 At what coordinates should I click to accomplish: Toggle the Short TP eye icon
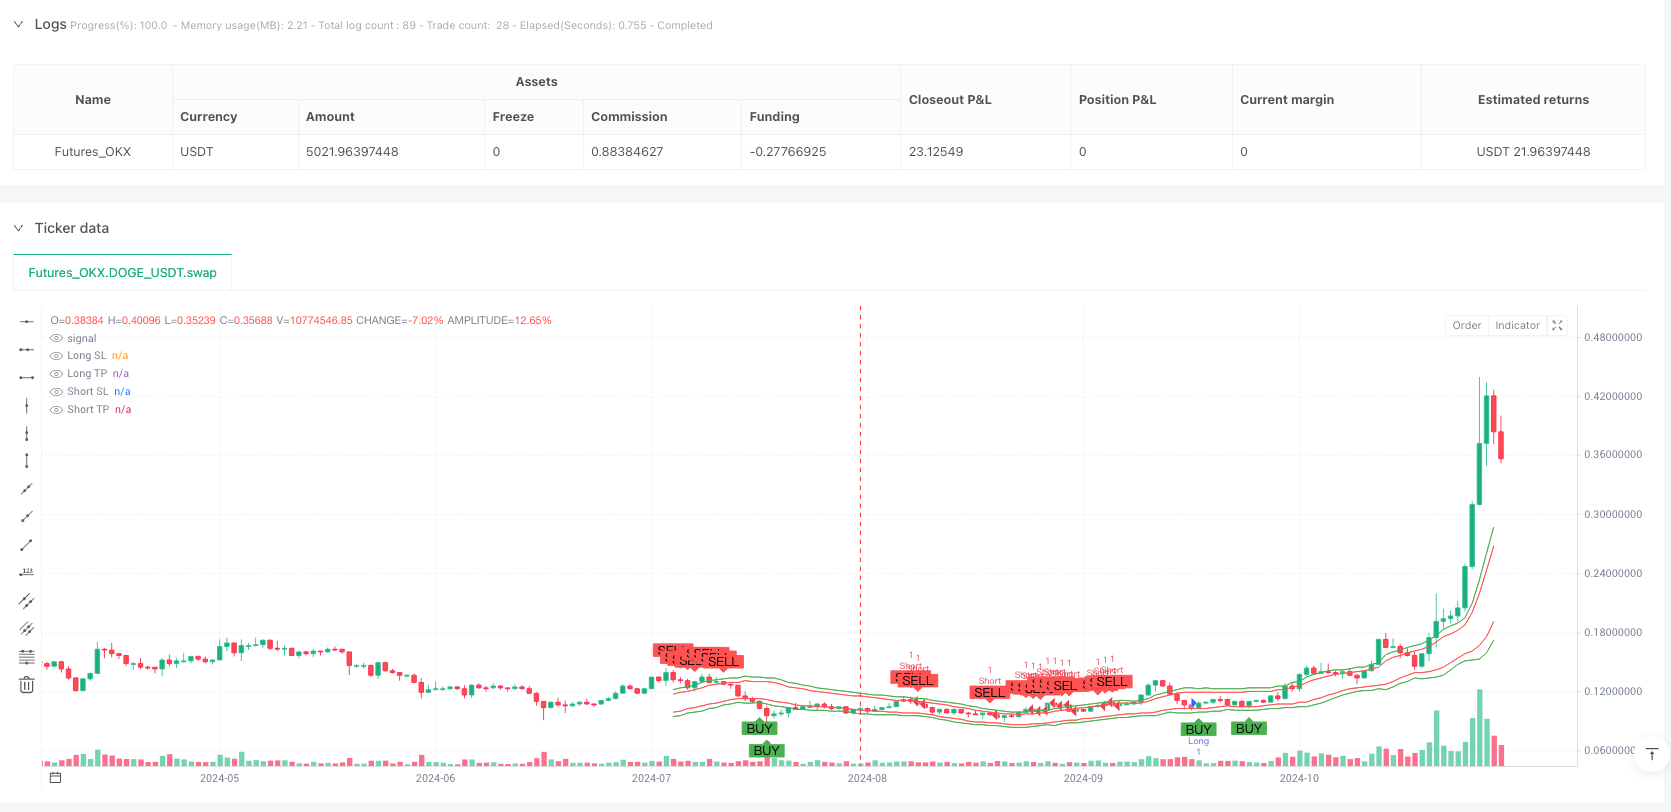pyautogui.click(x=56, y=410)
